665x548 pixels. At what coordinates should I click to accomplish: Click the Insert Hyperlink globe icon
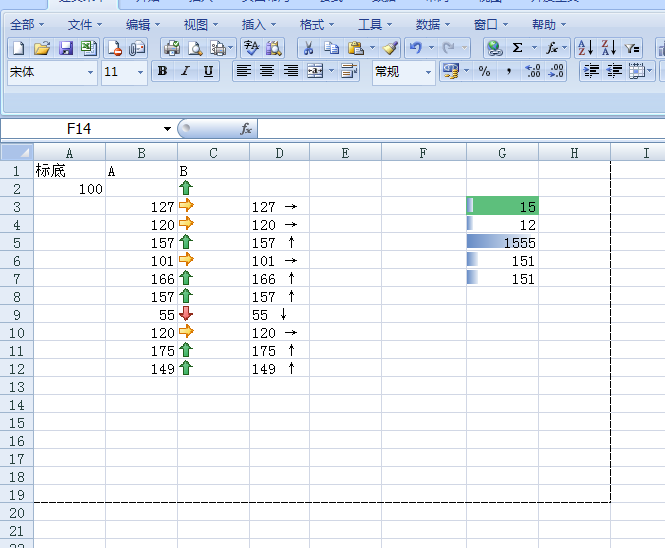tap(494, 48)
